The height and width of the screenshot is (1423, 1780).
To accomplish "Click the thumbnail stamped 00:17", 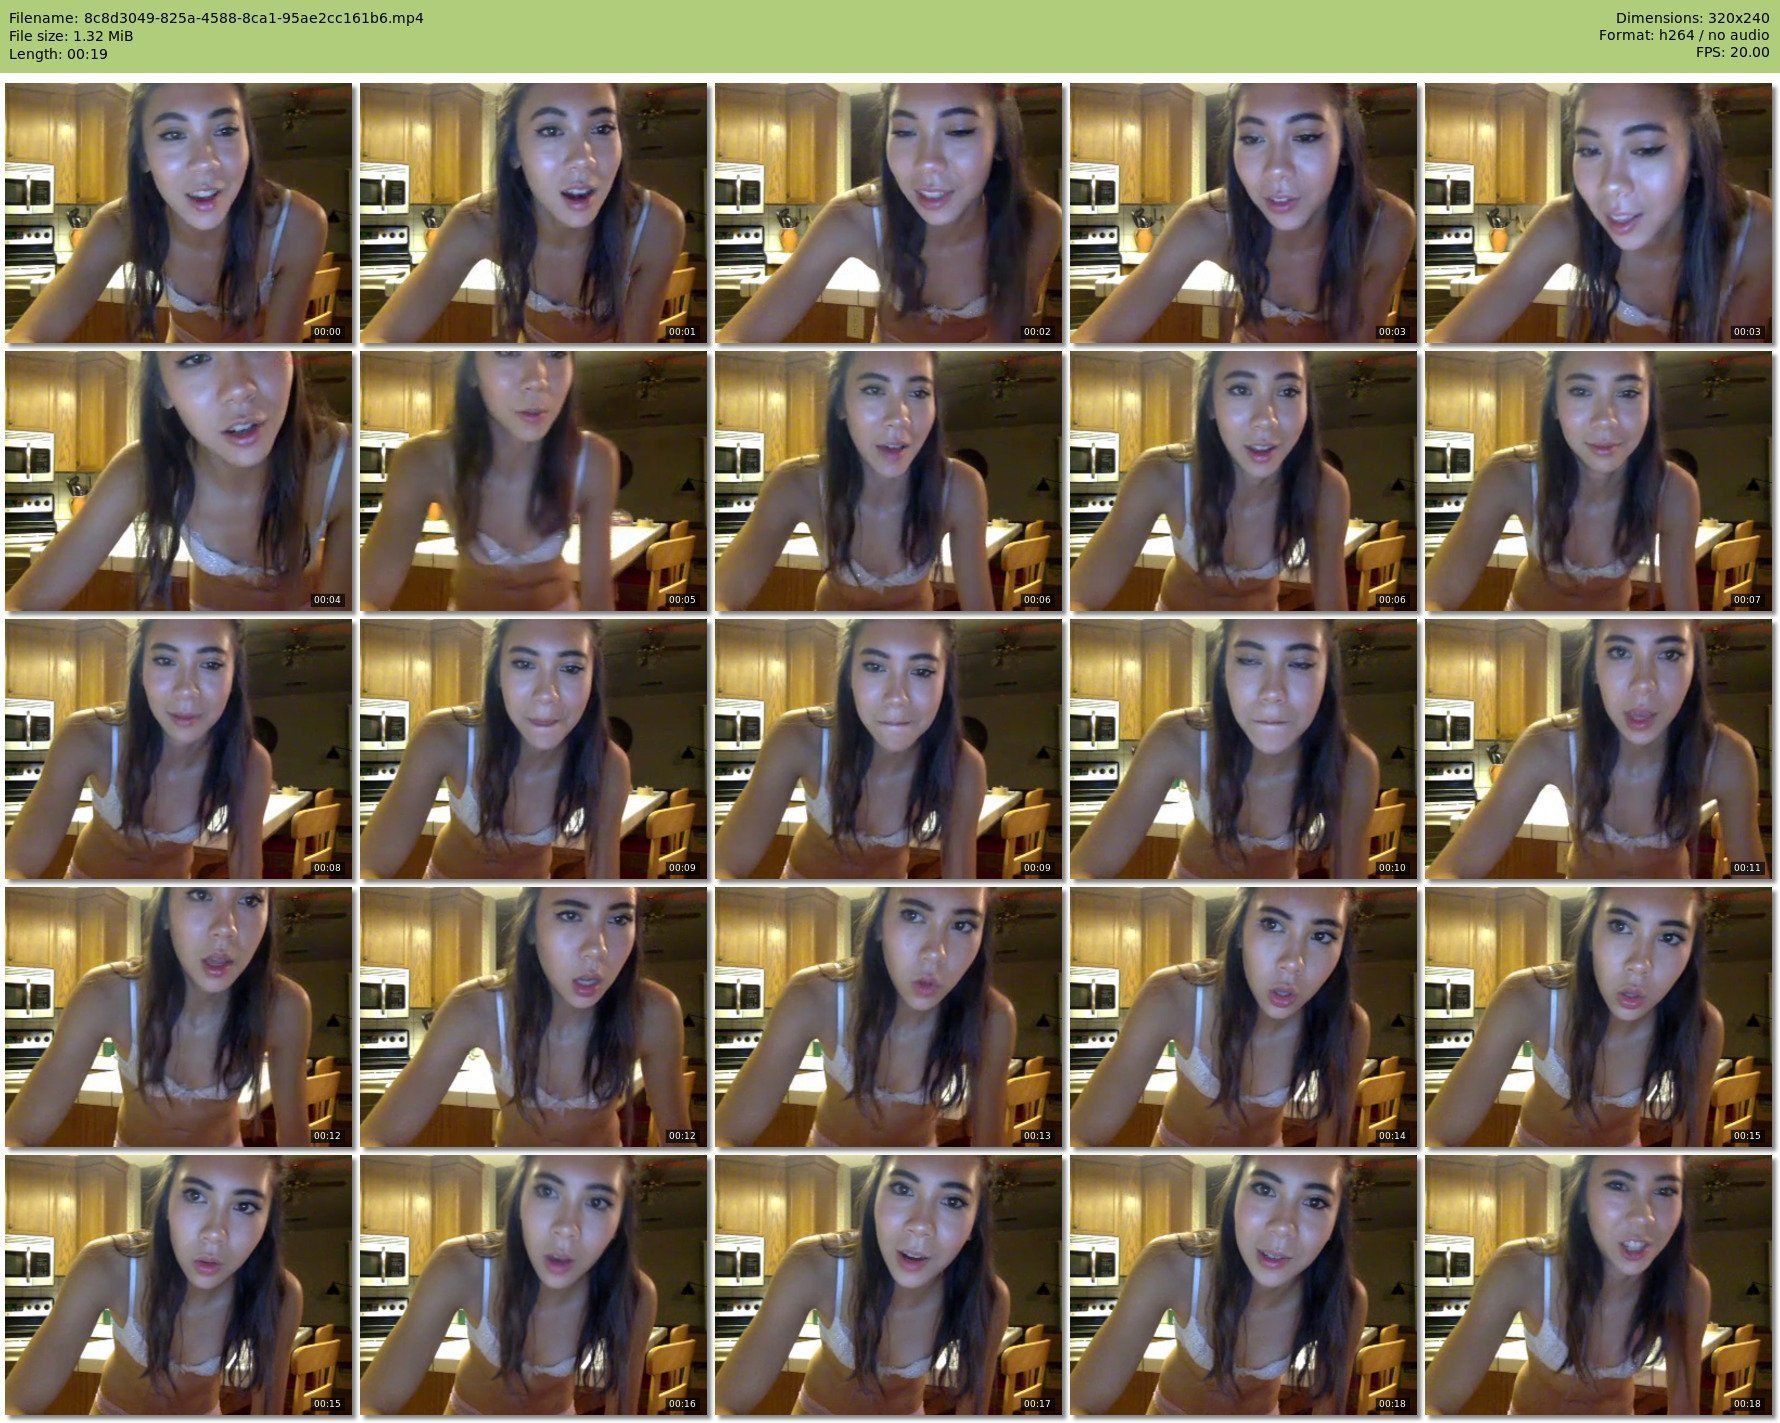I will pos(888,1285).
